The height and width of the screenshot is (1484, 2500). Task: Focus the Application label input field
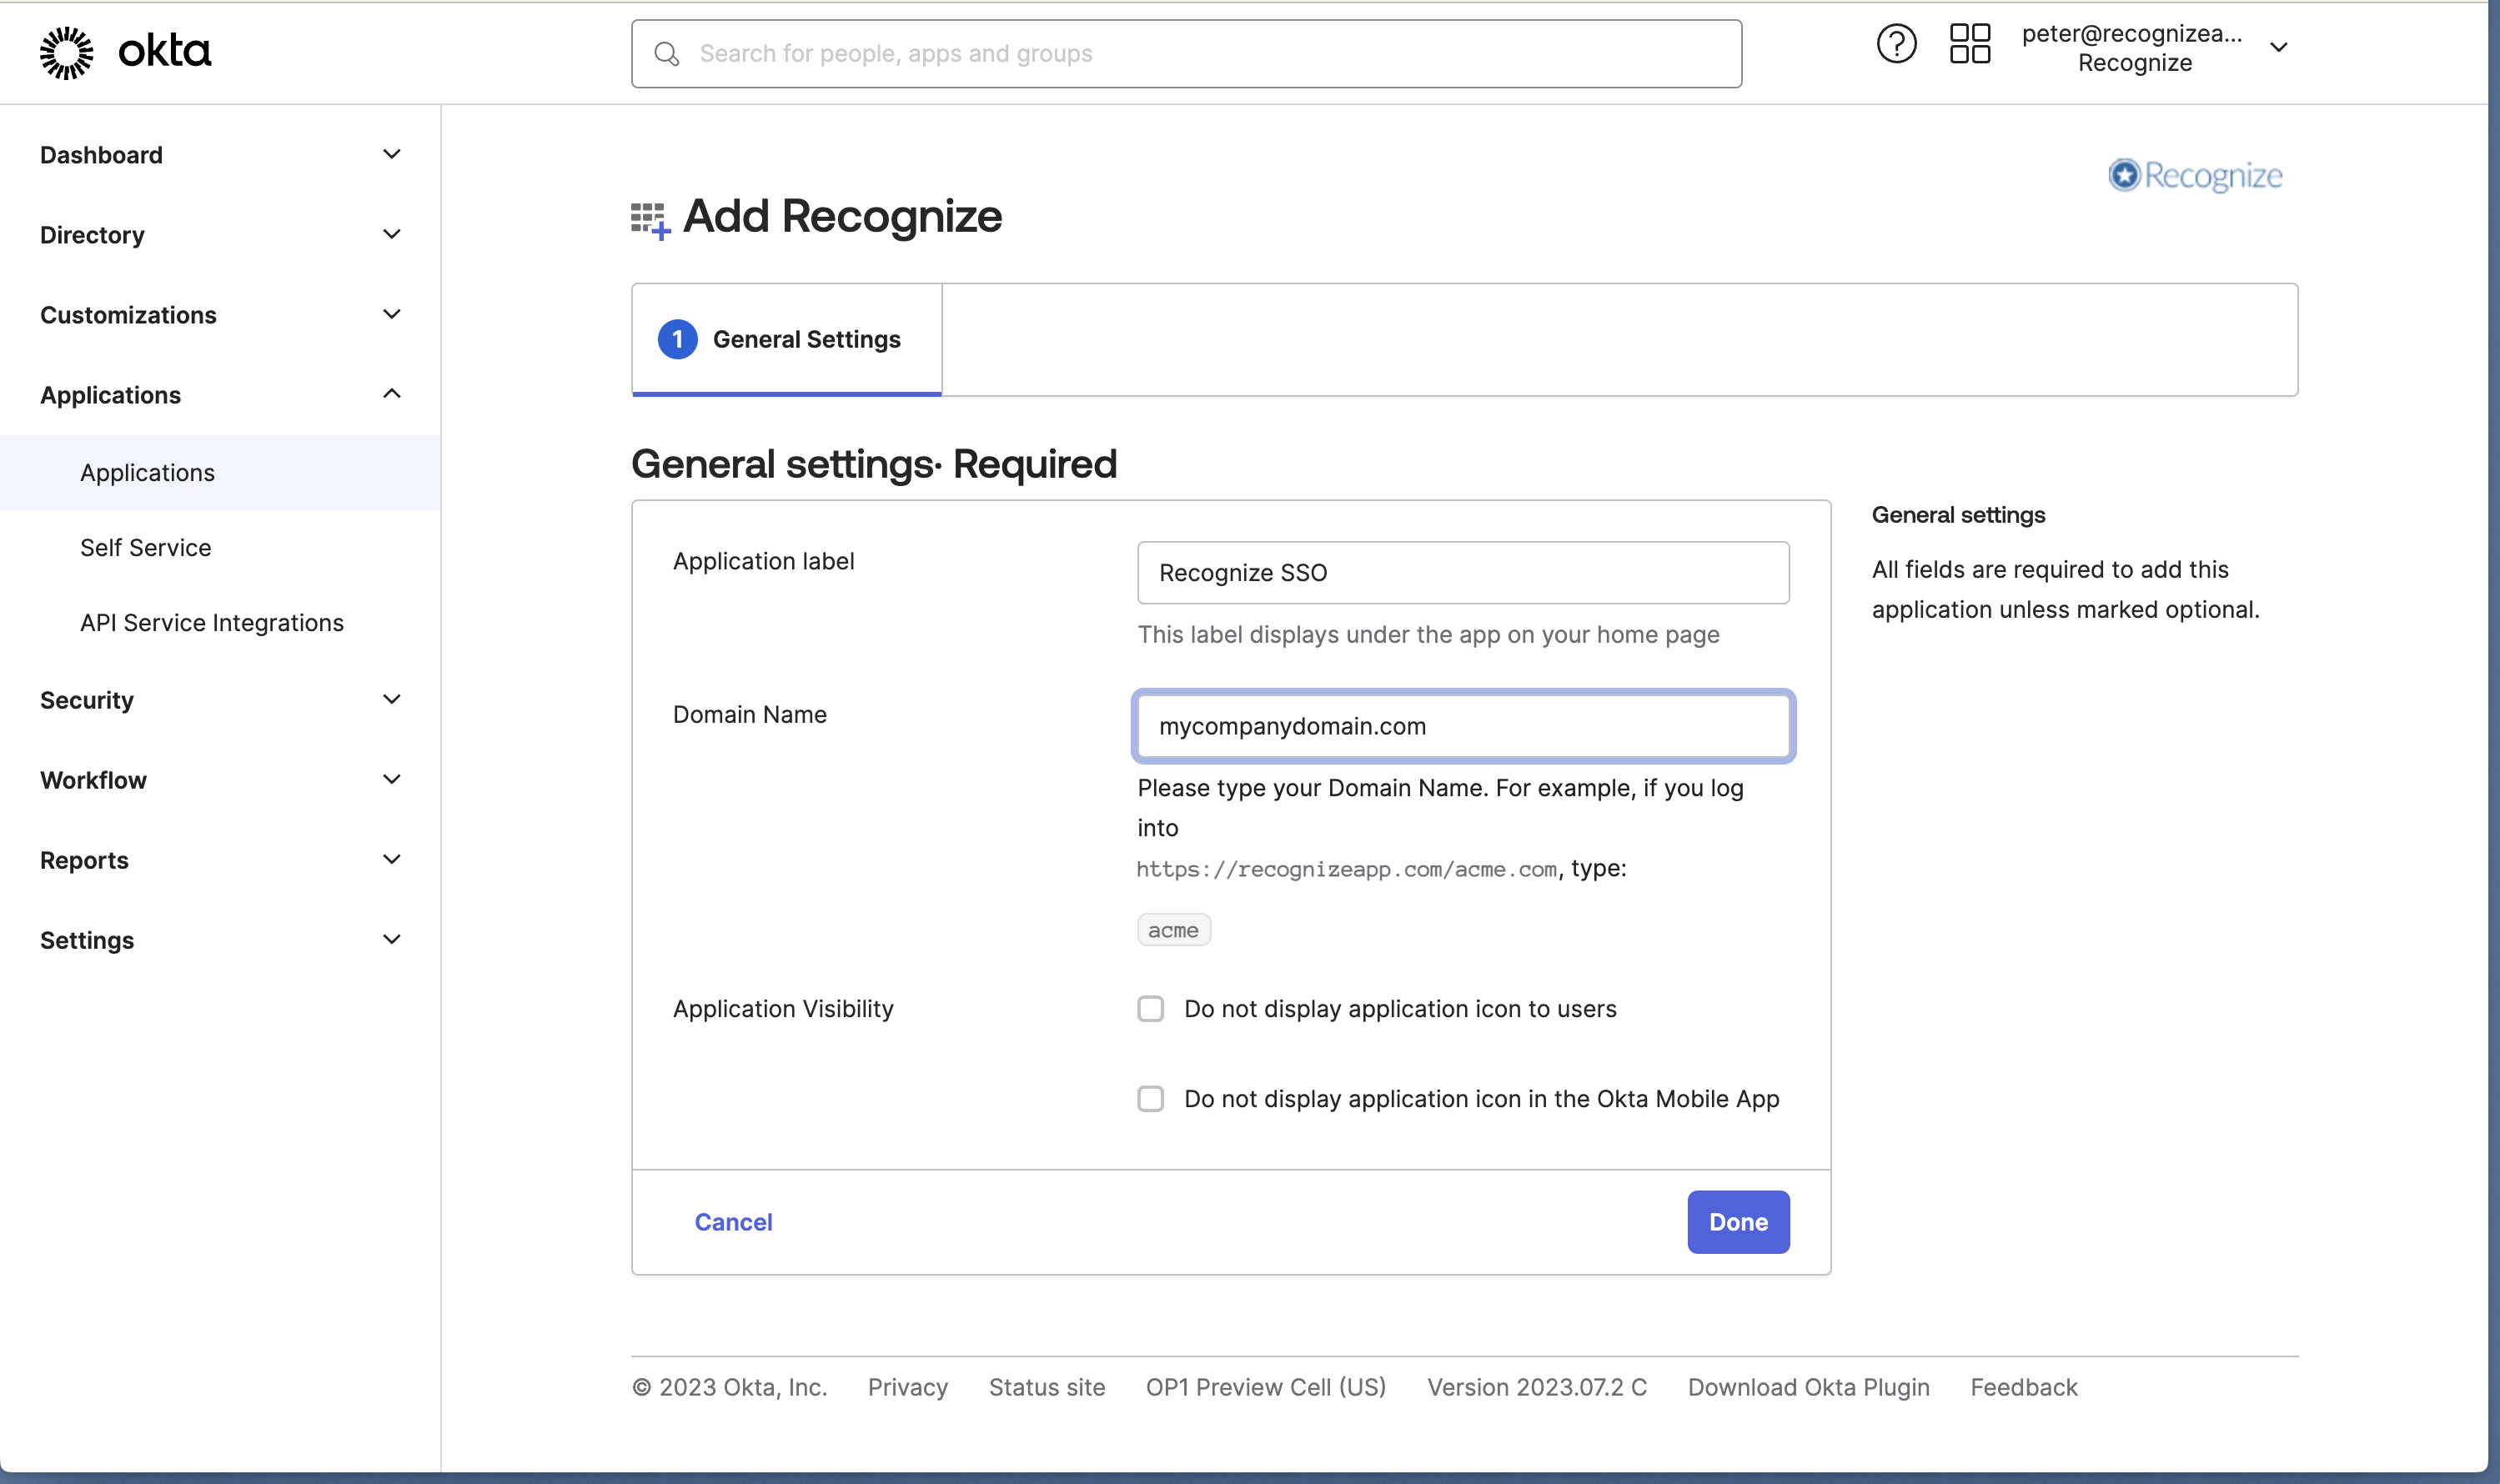[x=1463, y=573]
